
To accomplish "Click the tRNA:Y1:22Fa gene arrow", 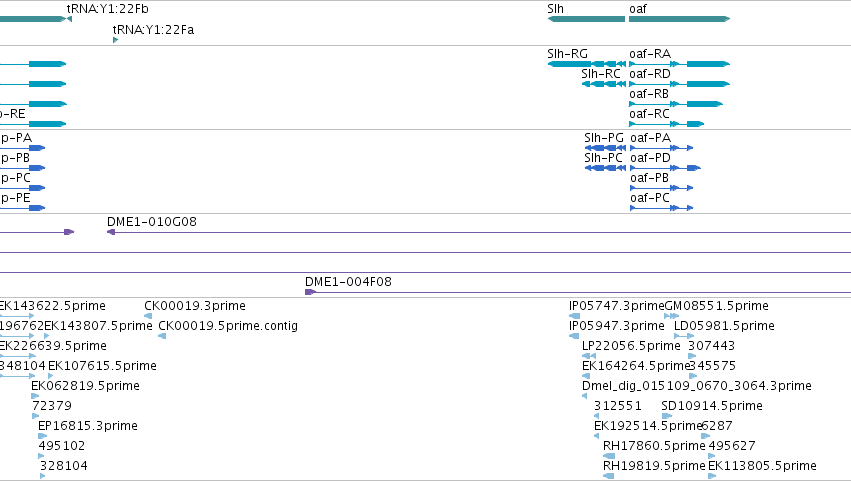I will (115, 40).
